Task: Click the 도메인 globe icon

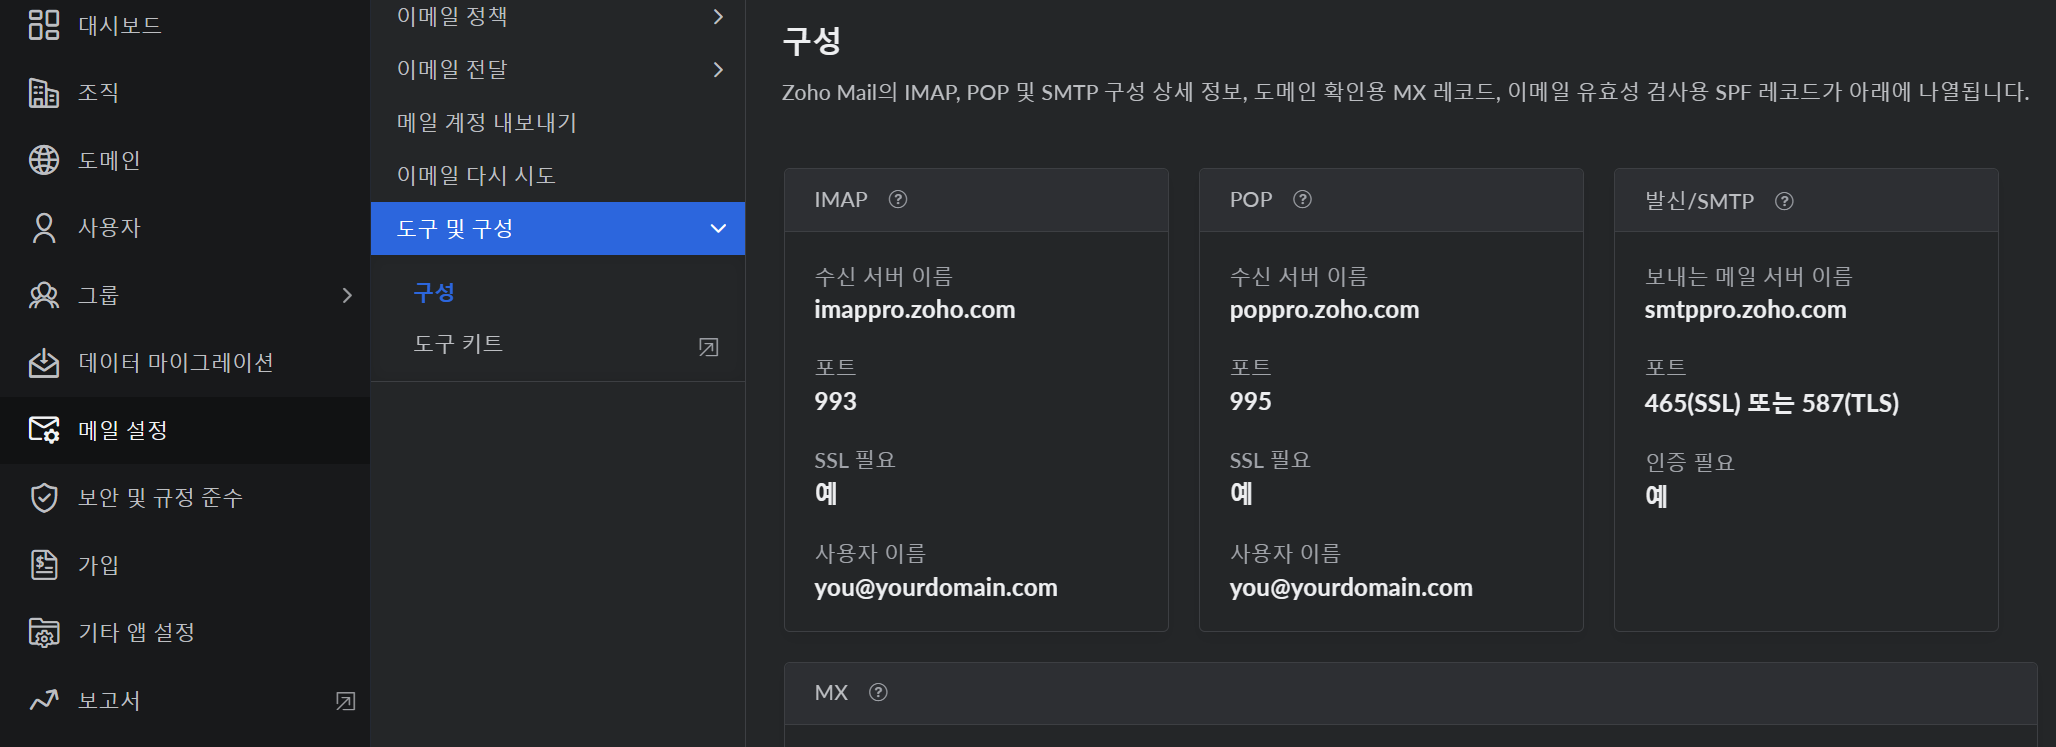Action: tap(44, 160)
